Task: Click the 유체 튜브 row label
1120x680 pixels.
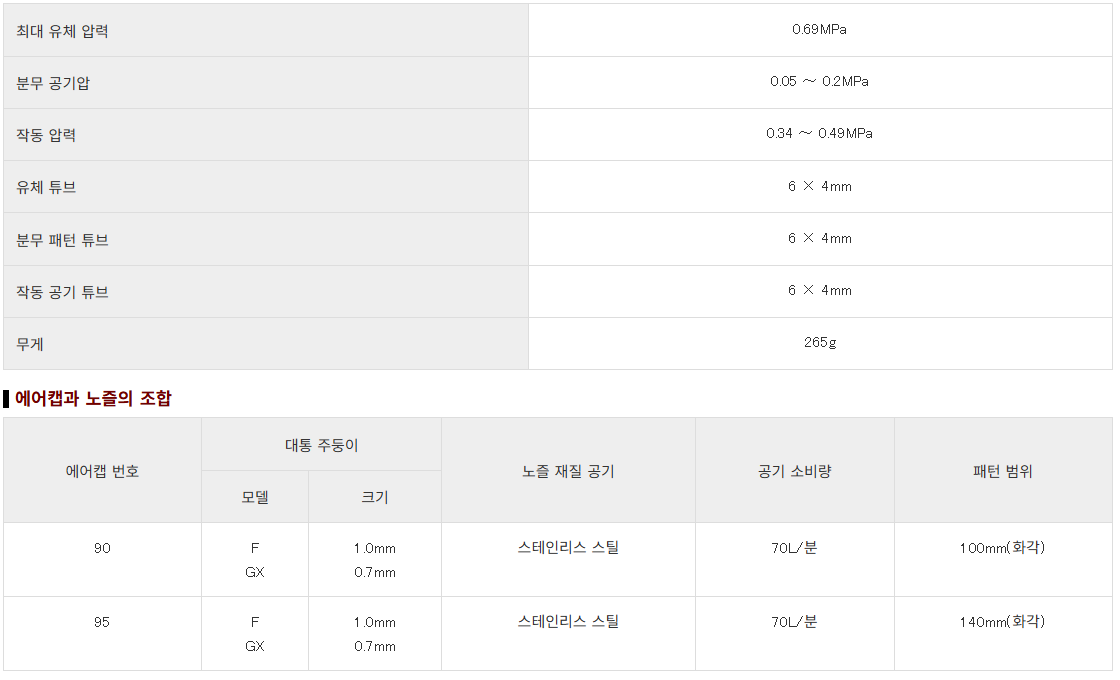Action: [x=46, y=187]
